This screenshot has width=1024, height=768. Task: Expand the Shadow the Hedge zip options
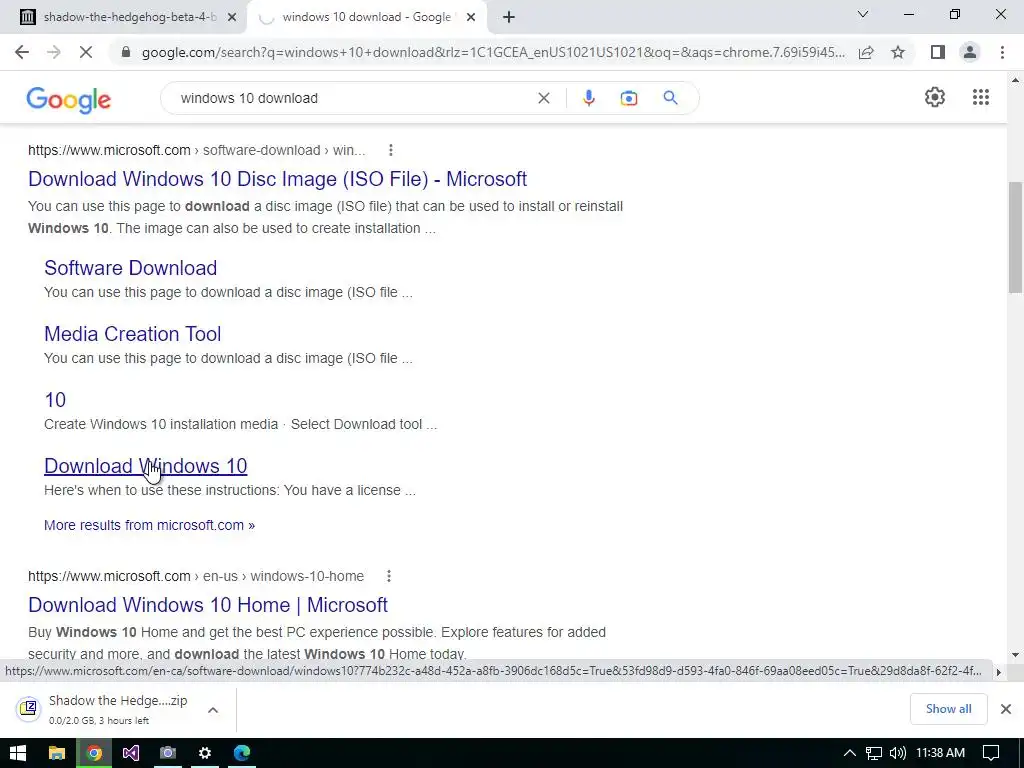pos(213,710)
